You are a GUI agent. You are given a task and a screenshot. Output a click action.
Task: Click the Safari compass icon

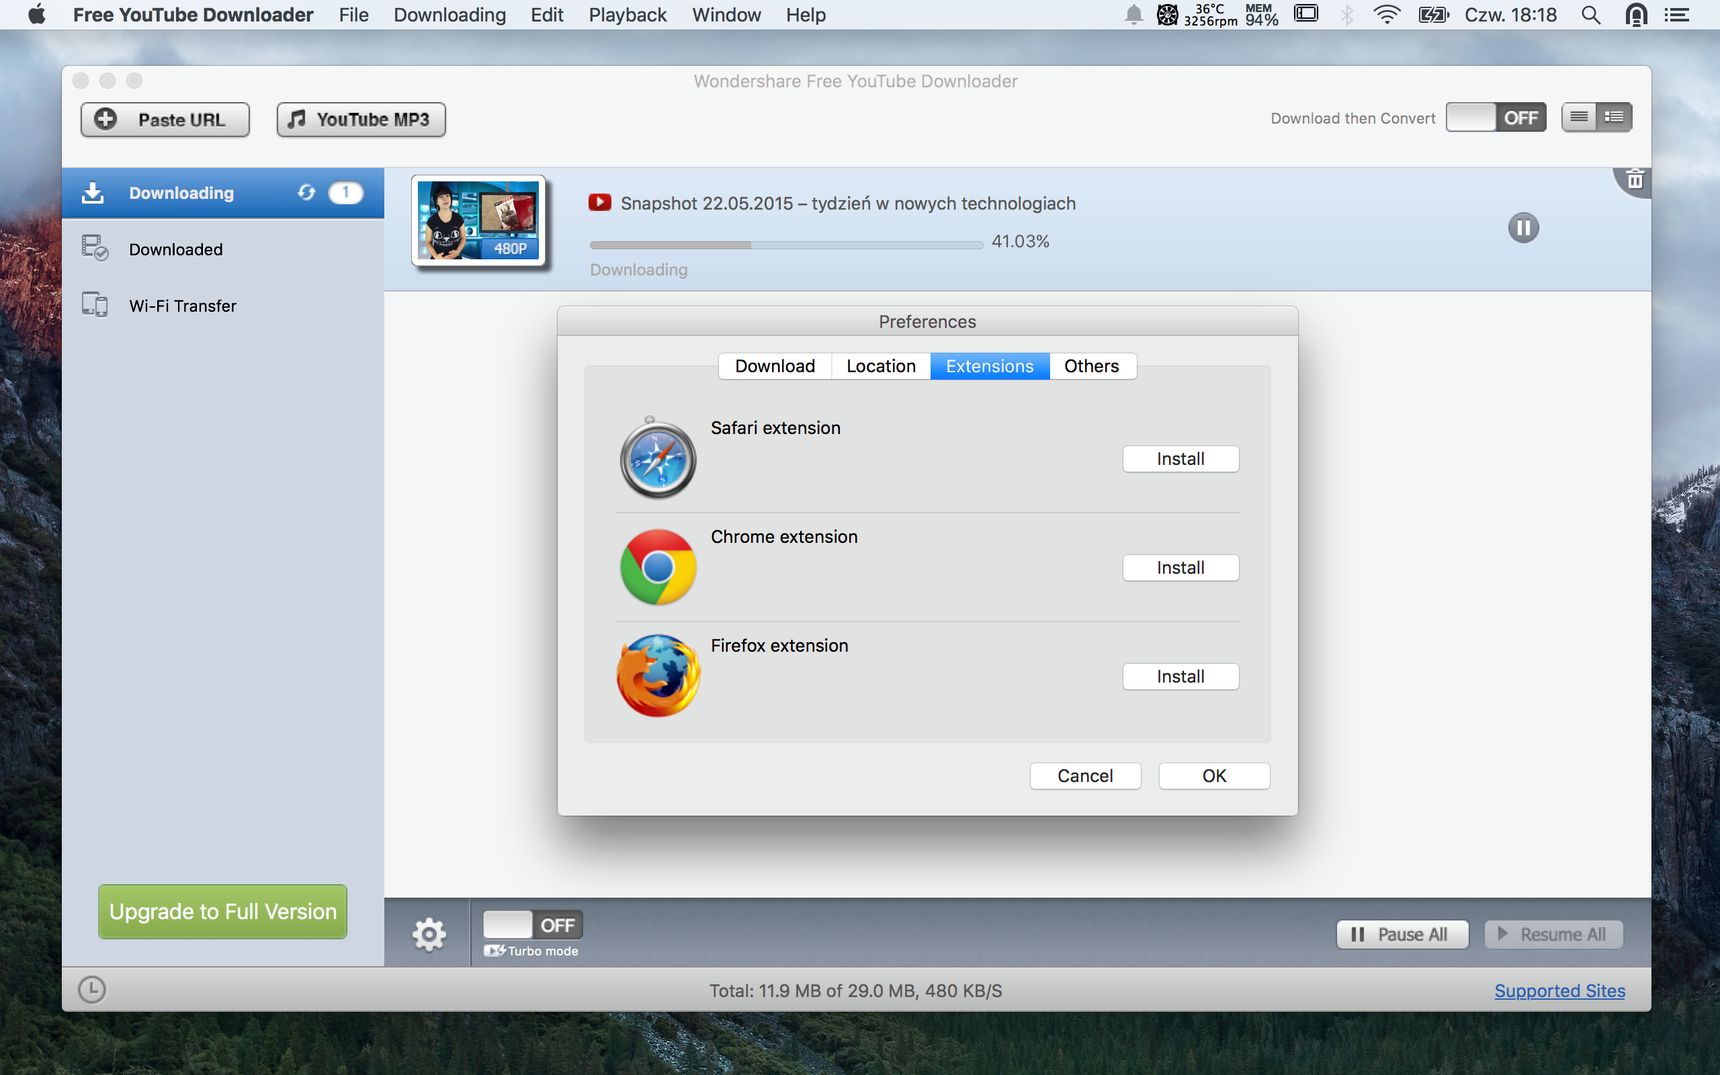pos(658,459)
